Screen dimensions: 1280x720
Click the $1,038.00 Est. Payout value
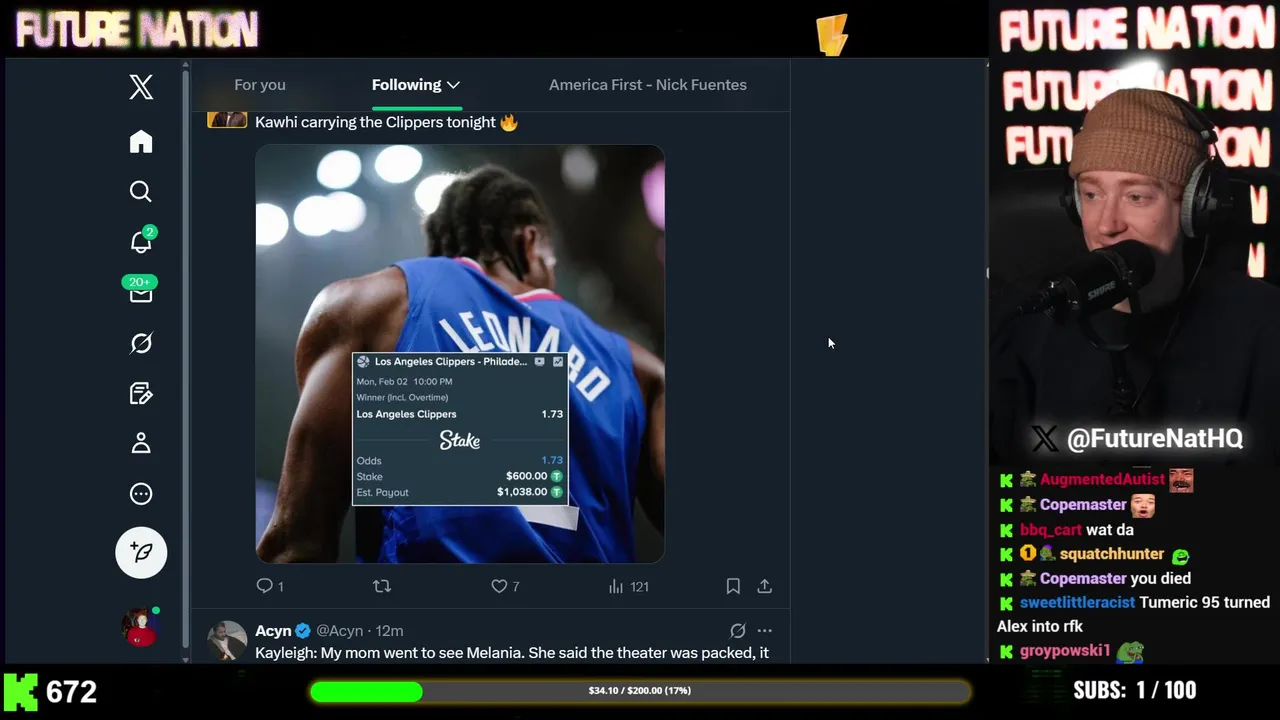click(x=522, y=492)
